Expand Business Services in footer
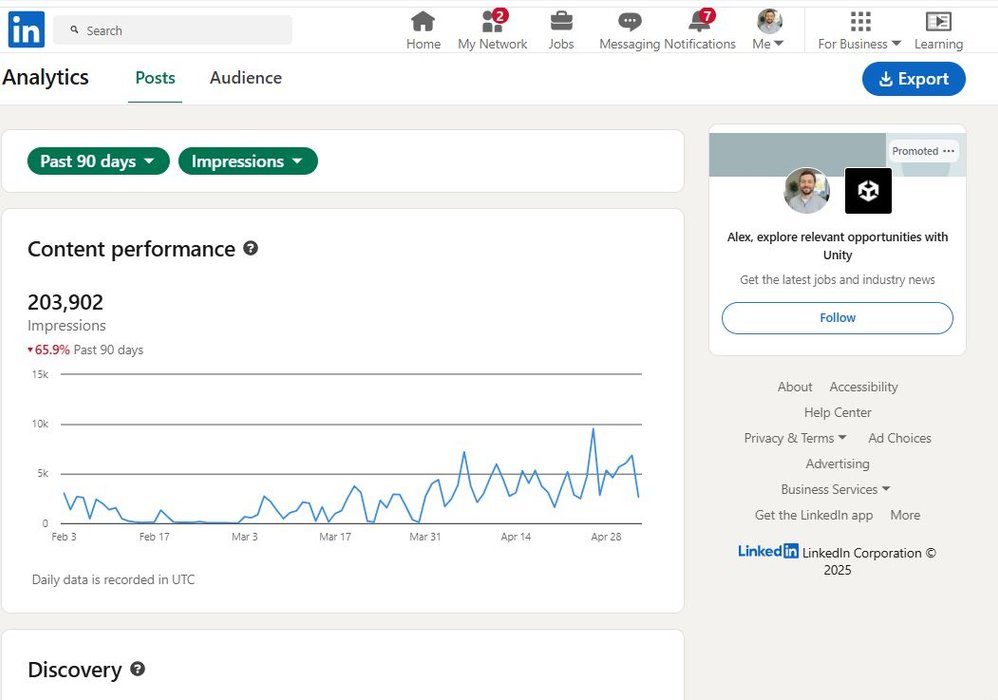998x700 pixels. point(835,489)
